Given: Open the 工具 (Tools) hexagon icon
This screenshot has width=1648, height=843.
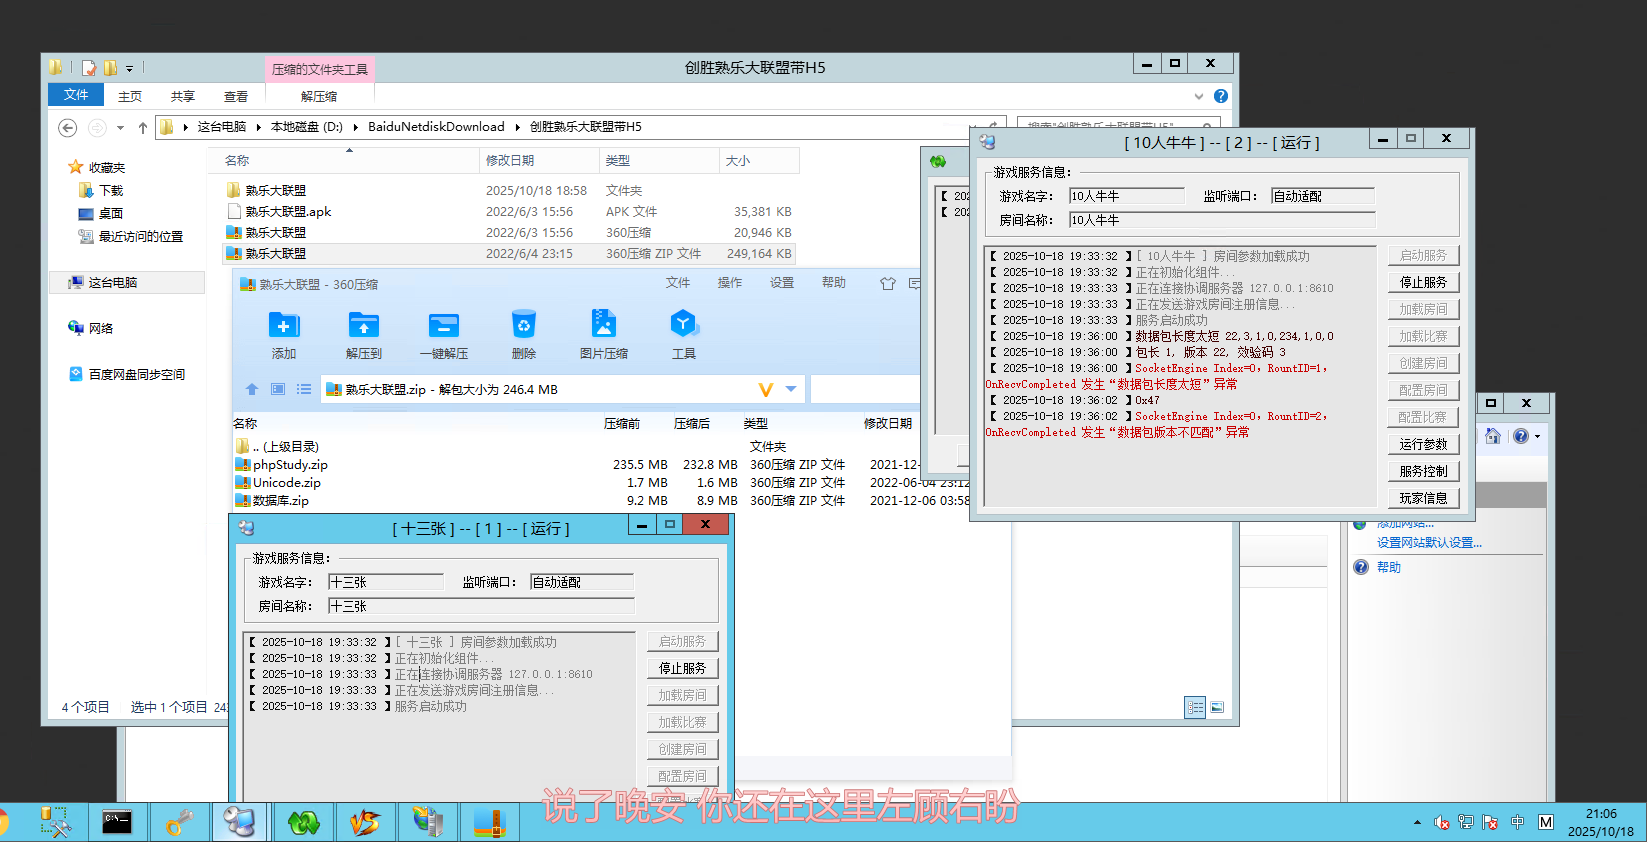Looking at the screenshot, I should click(683, 326).
